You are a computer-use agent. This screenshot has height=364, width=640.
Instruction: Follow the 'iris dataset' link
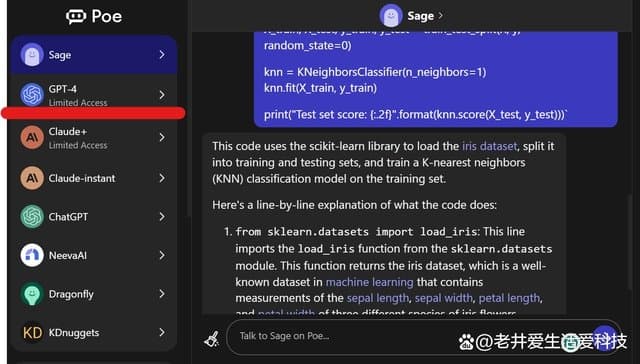(x=489, y=146)
